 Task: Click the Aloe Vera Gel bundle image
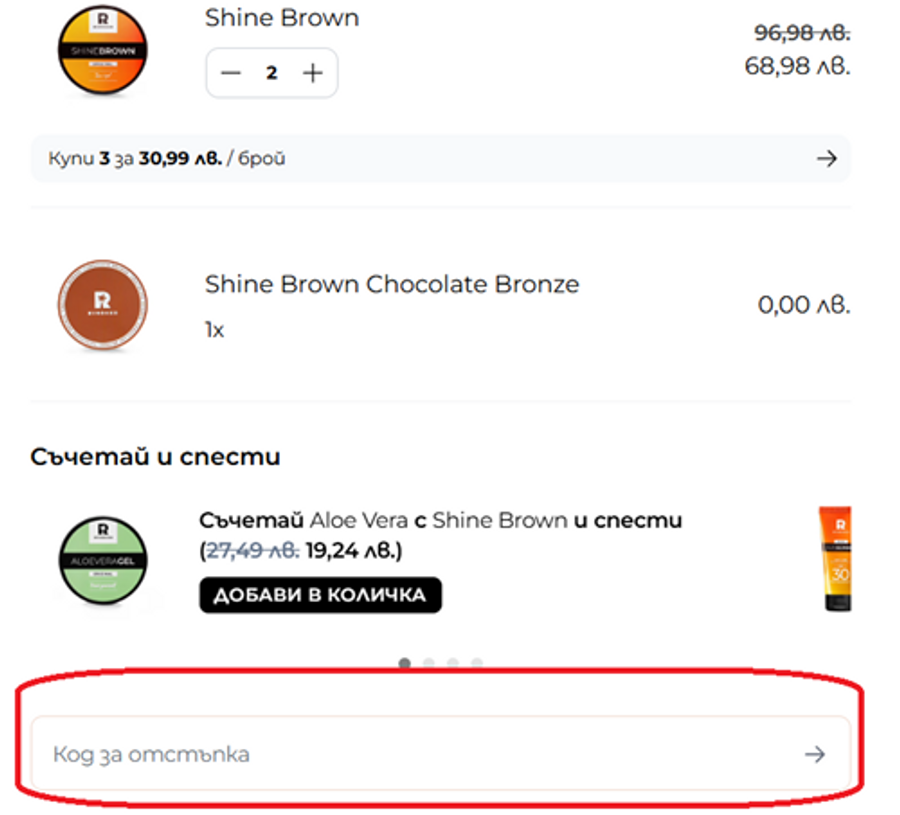click(104, 560)
